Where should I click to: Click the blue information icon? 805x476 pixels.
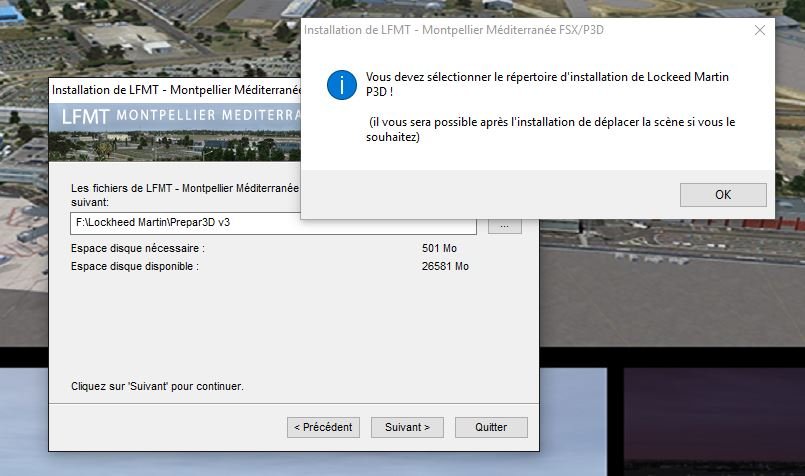pos(341,85)
